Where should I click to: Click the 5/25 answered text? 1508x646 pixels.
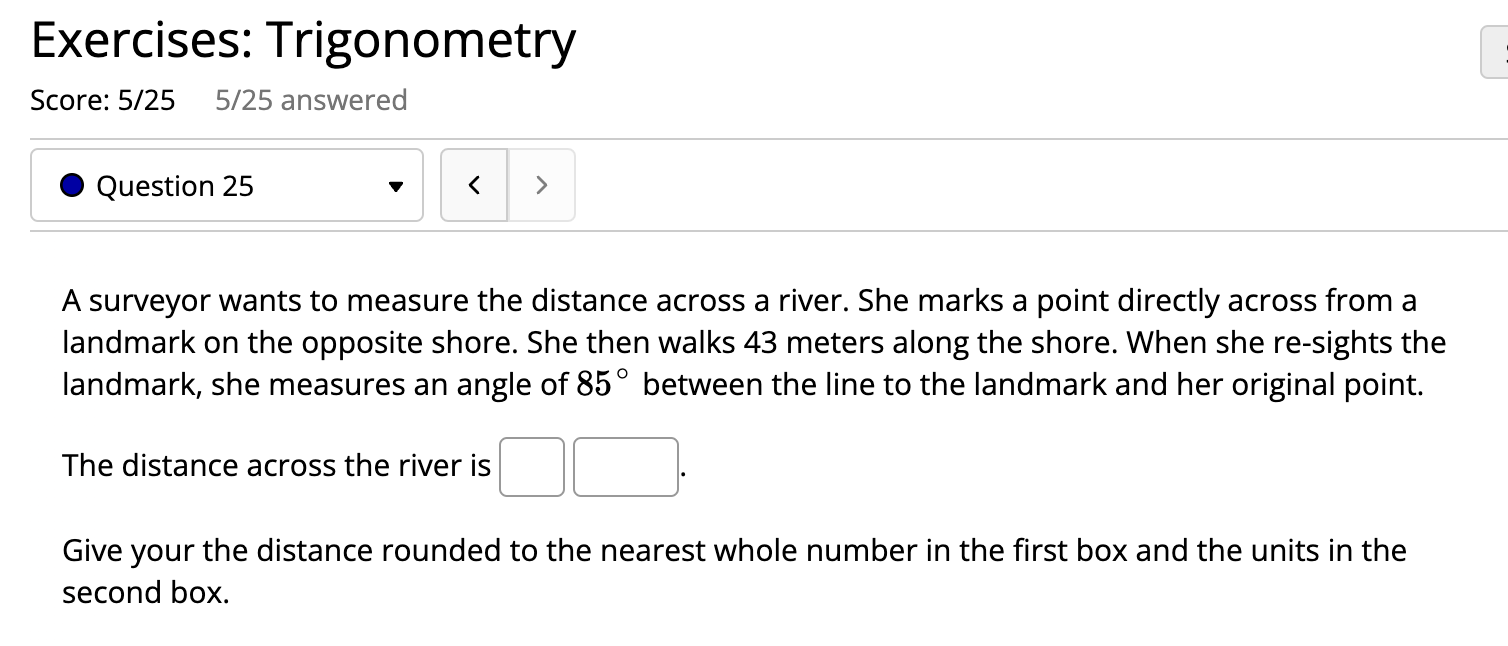[x=311, y=100]
